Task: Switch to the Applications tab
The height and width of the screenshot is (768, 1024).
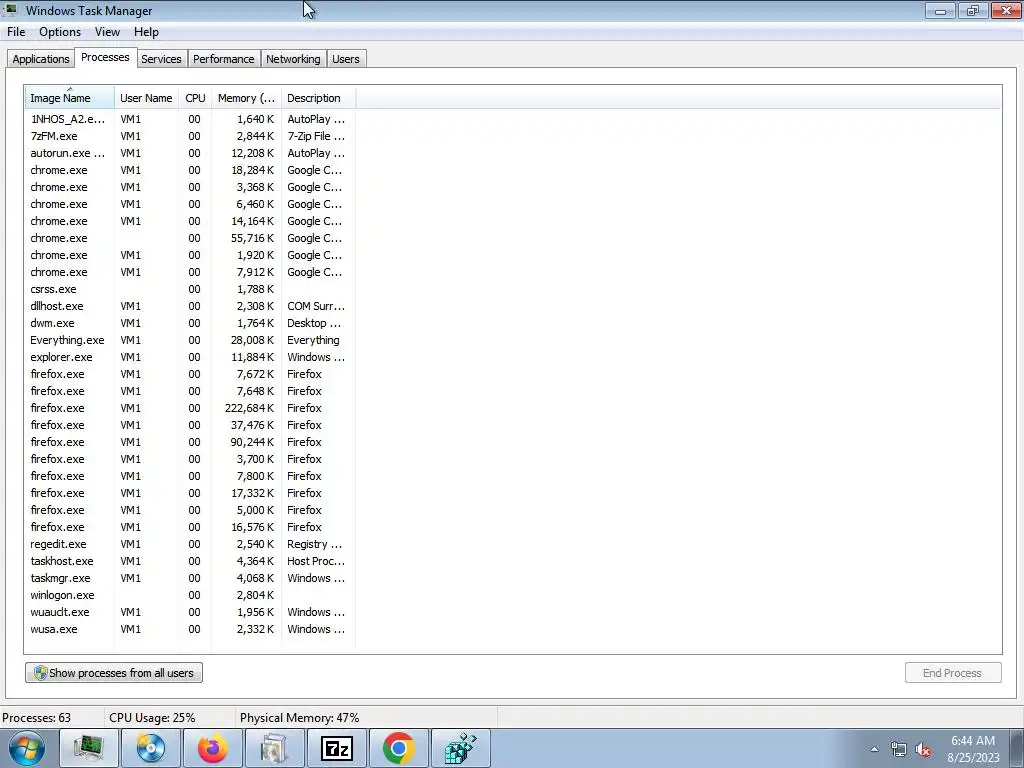Action: pyautogui.click(x=40, y=59)
